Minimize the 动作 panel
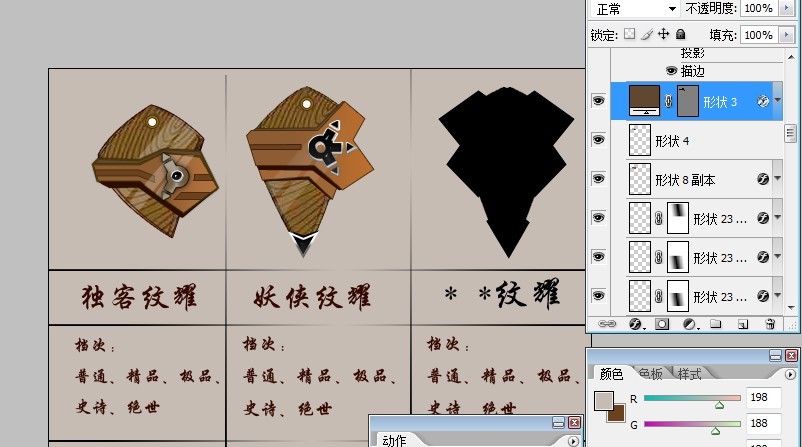The width and height of the screenshot is (802, 447). point(559,422)
